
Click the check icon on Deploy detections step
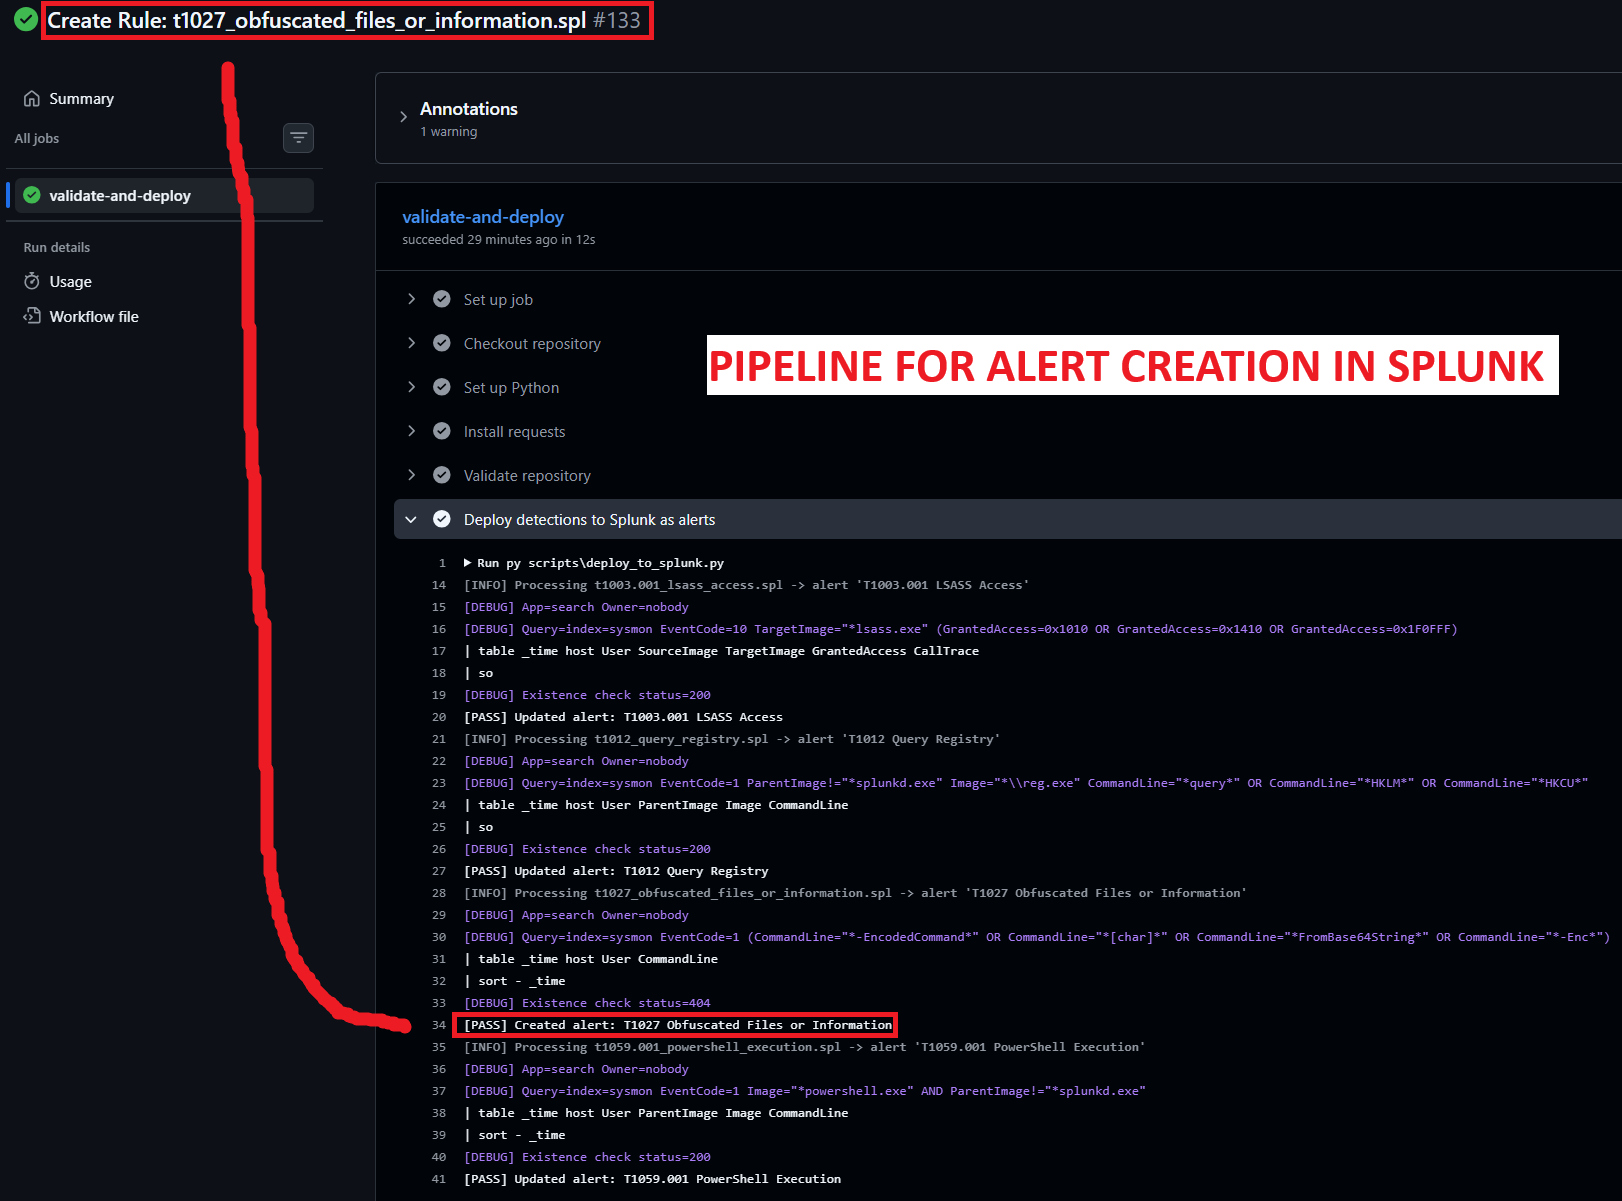[x=441, y=519]
